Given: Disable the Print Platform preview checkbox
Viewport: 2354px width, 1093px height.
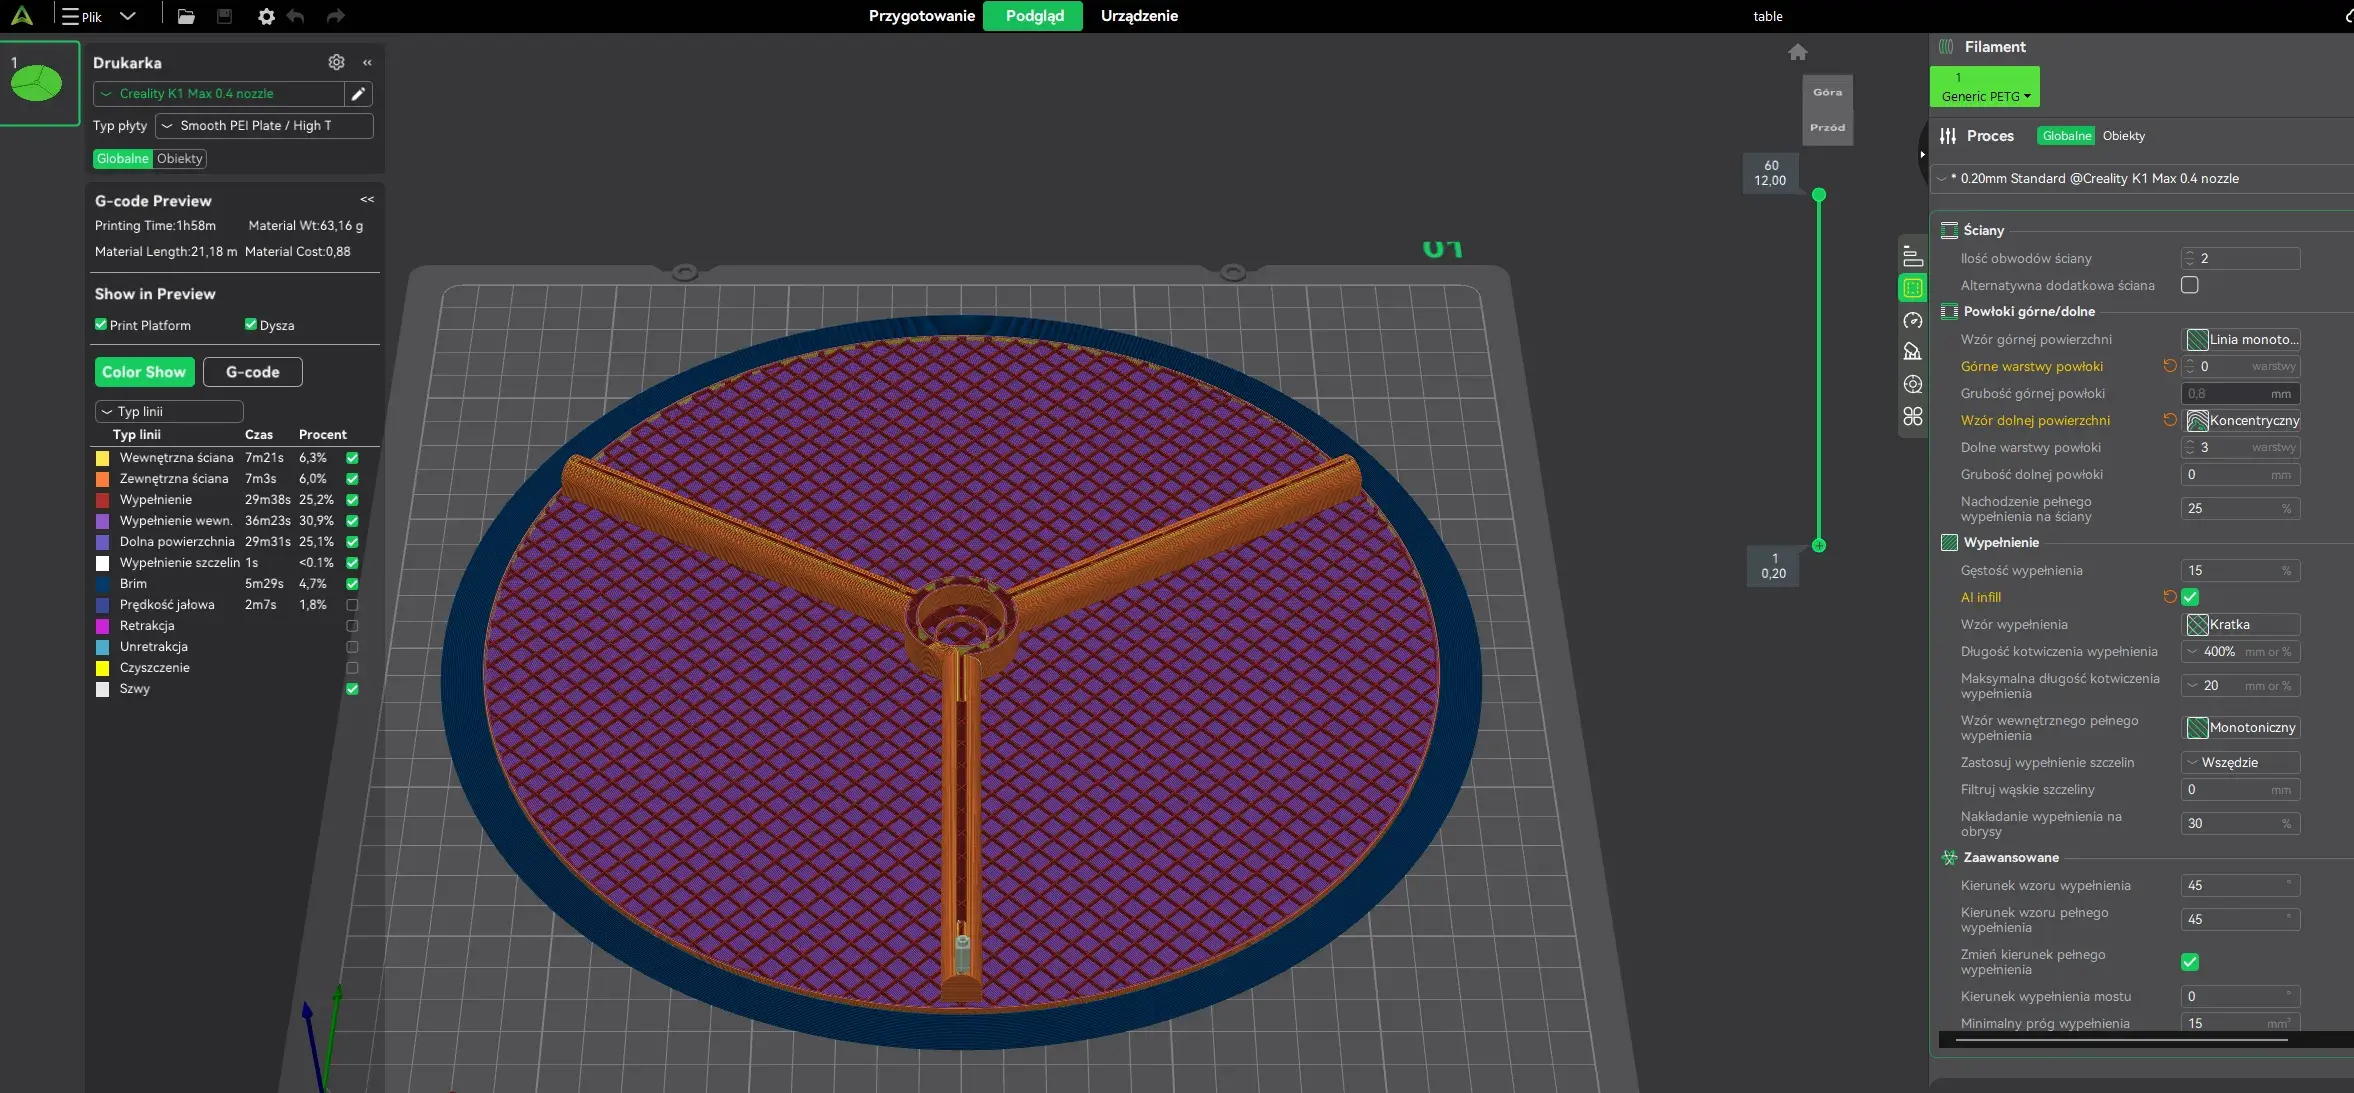Looking at the screenshot, I should pos(101,325).
